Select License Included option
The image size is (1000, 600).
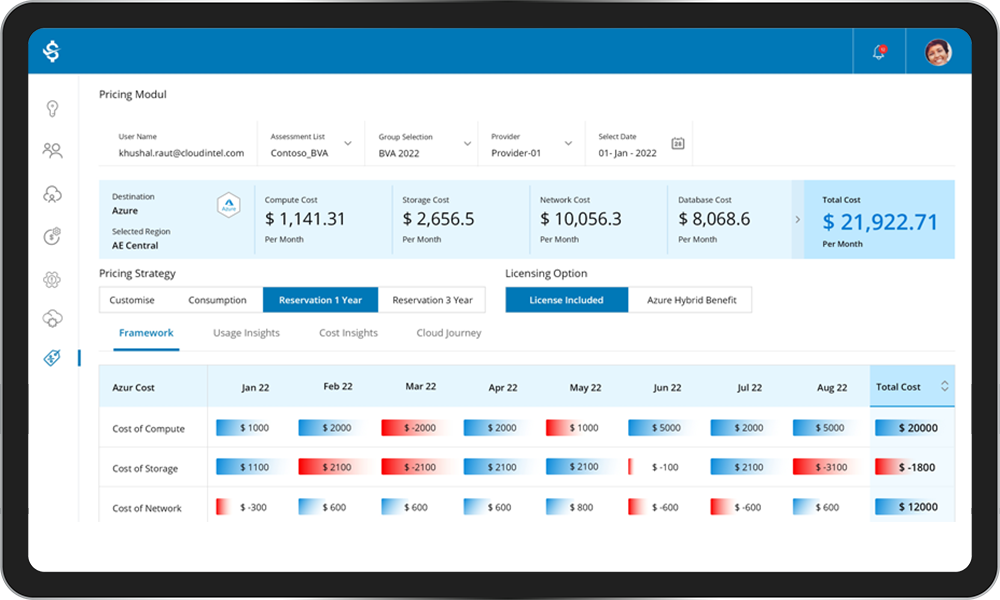click(566, 300)
